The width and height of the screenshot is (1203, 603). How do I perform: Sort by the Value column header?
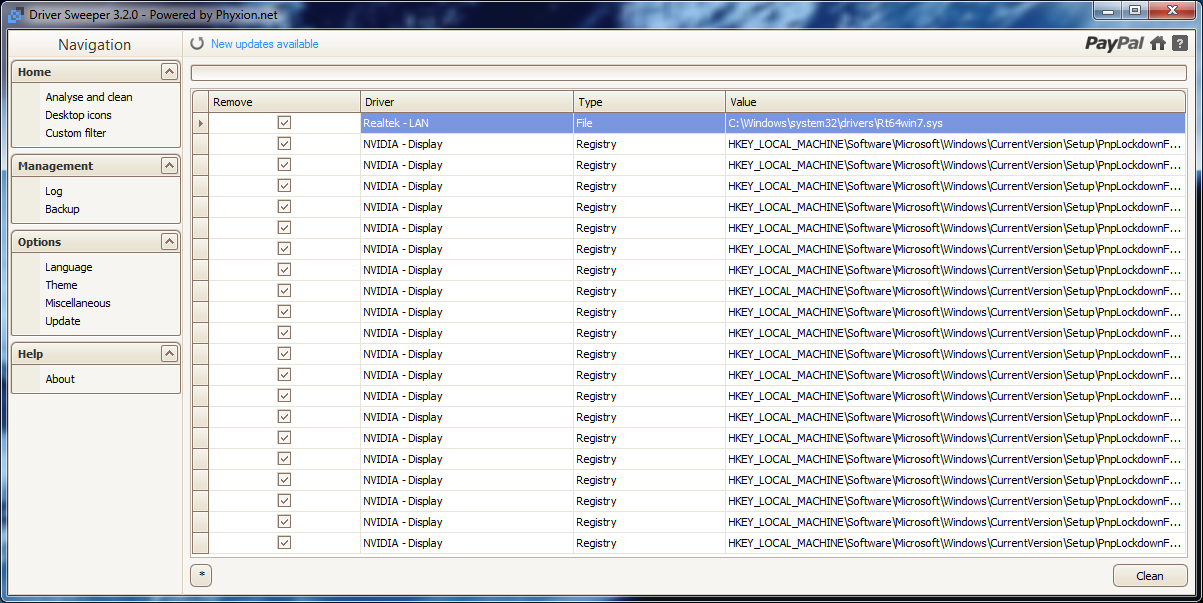[x=955, y=101]
